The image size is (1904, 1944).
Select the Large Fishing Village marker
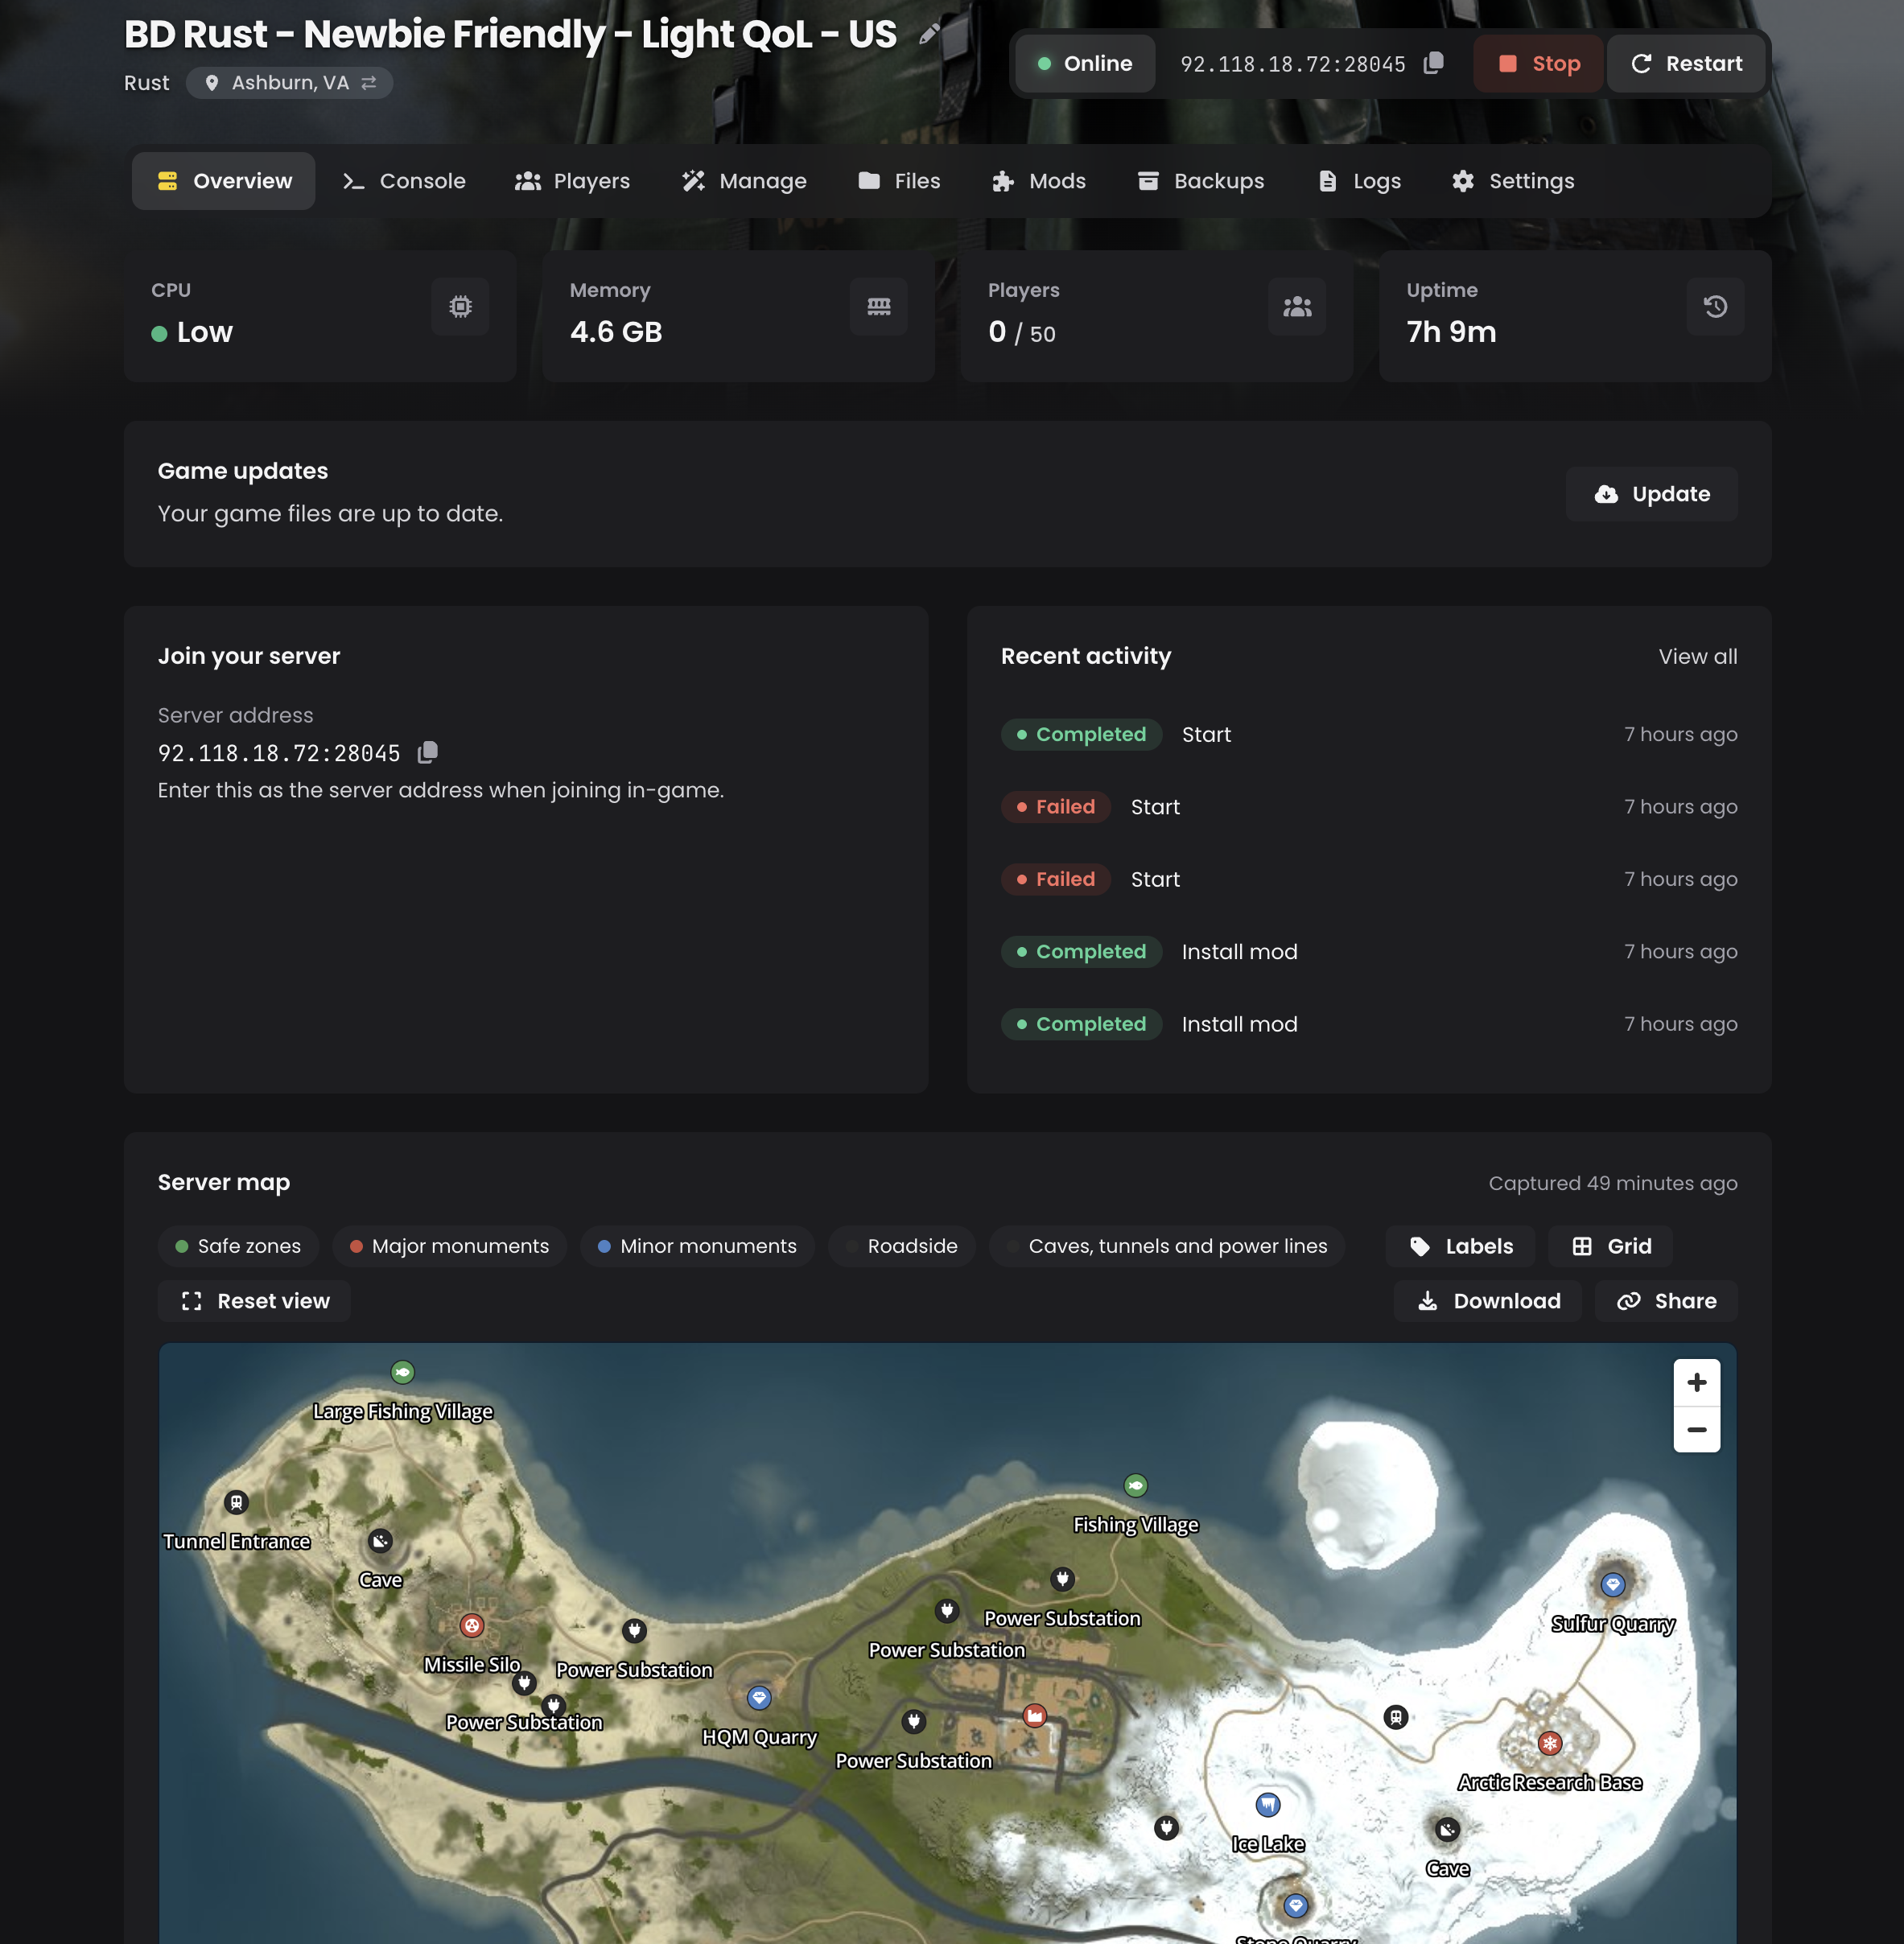[403, 1372]
